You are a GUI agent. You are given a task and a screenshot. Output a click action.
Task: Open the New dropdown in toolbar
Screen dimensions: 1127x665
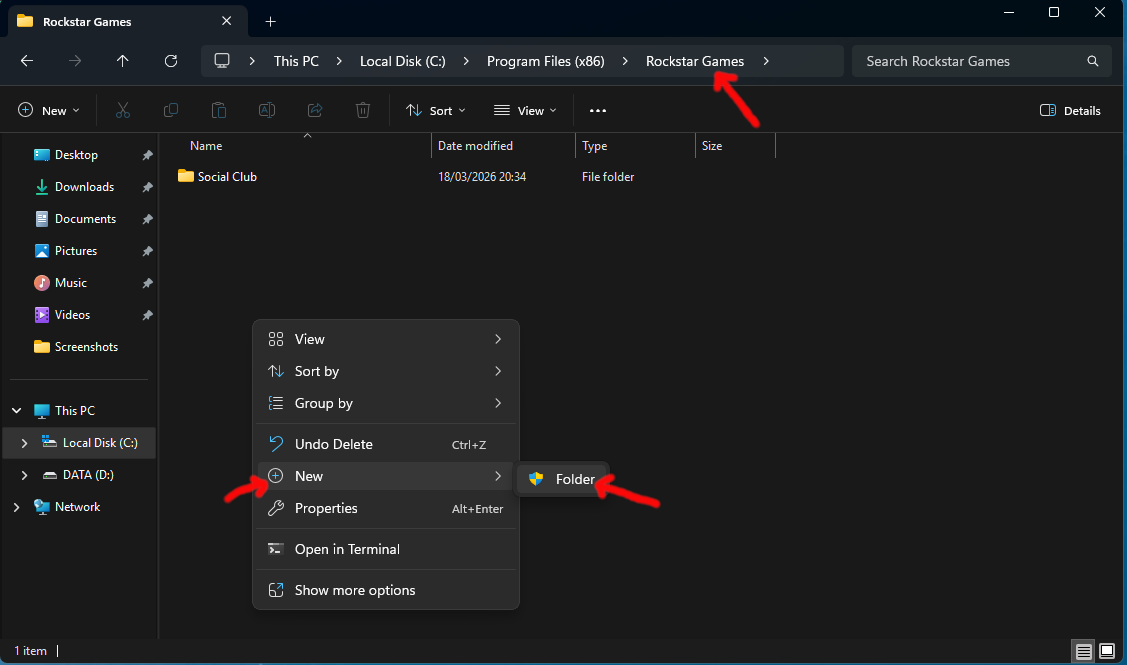48,111
